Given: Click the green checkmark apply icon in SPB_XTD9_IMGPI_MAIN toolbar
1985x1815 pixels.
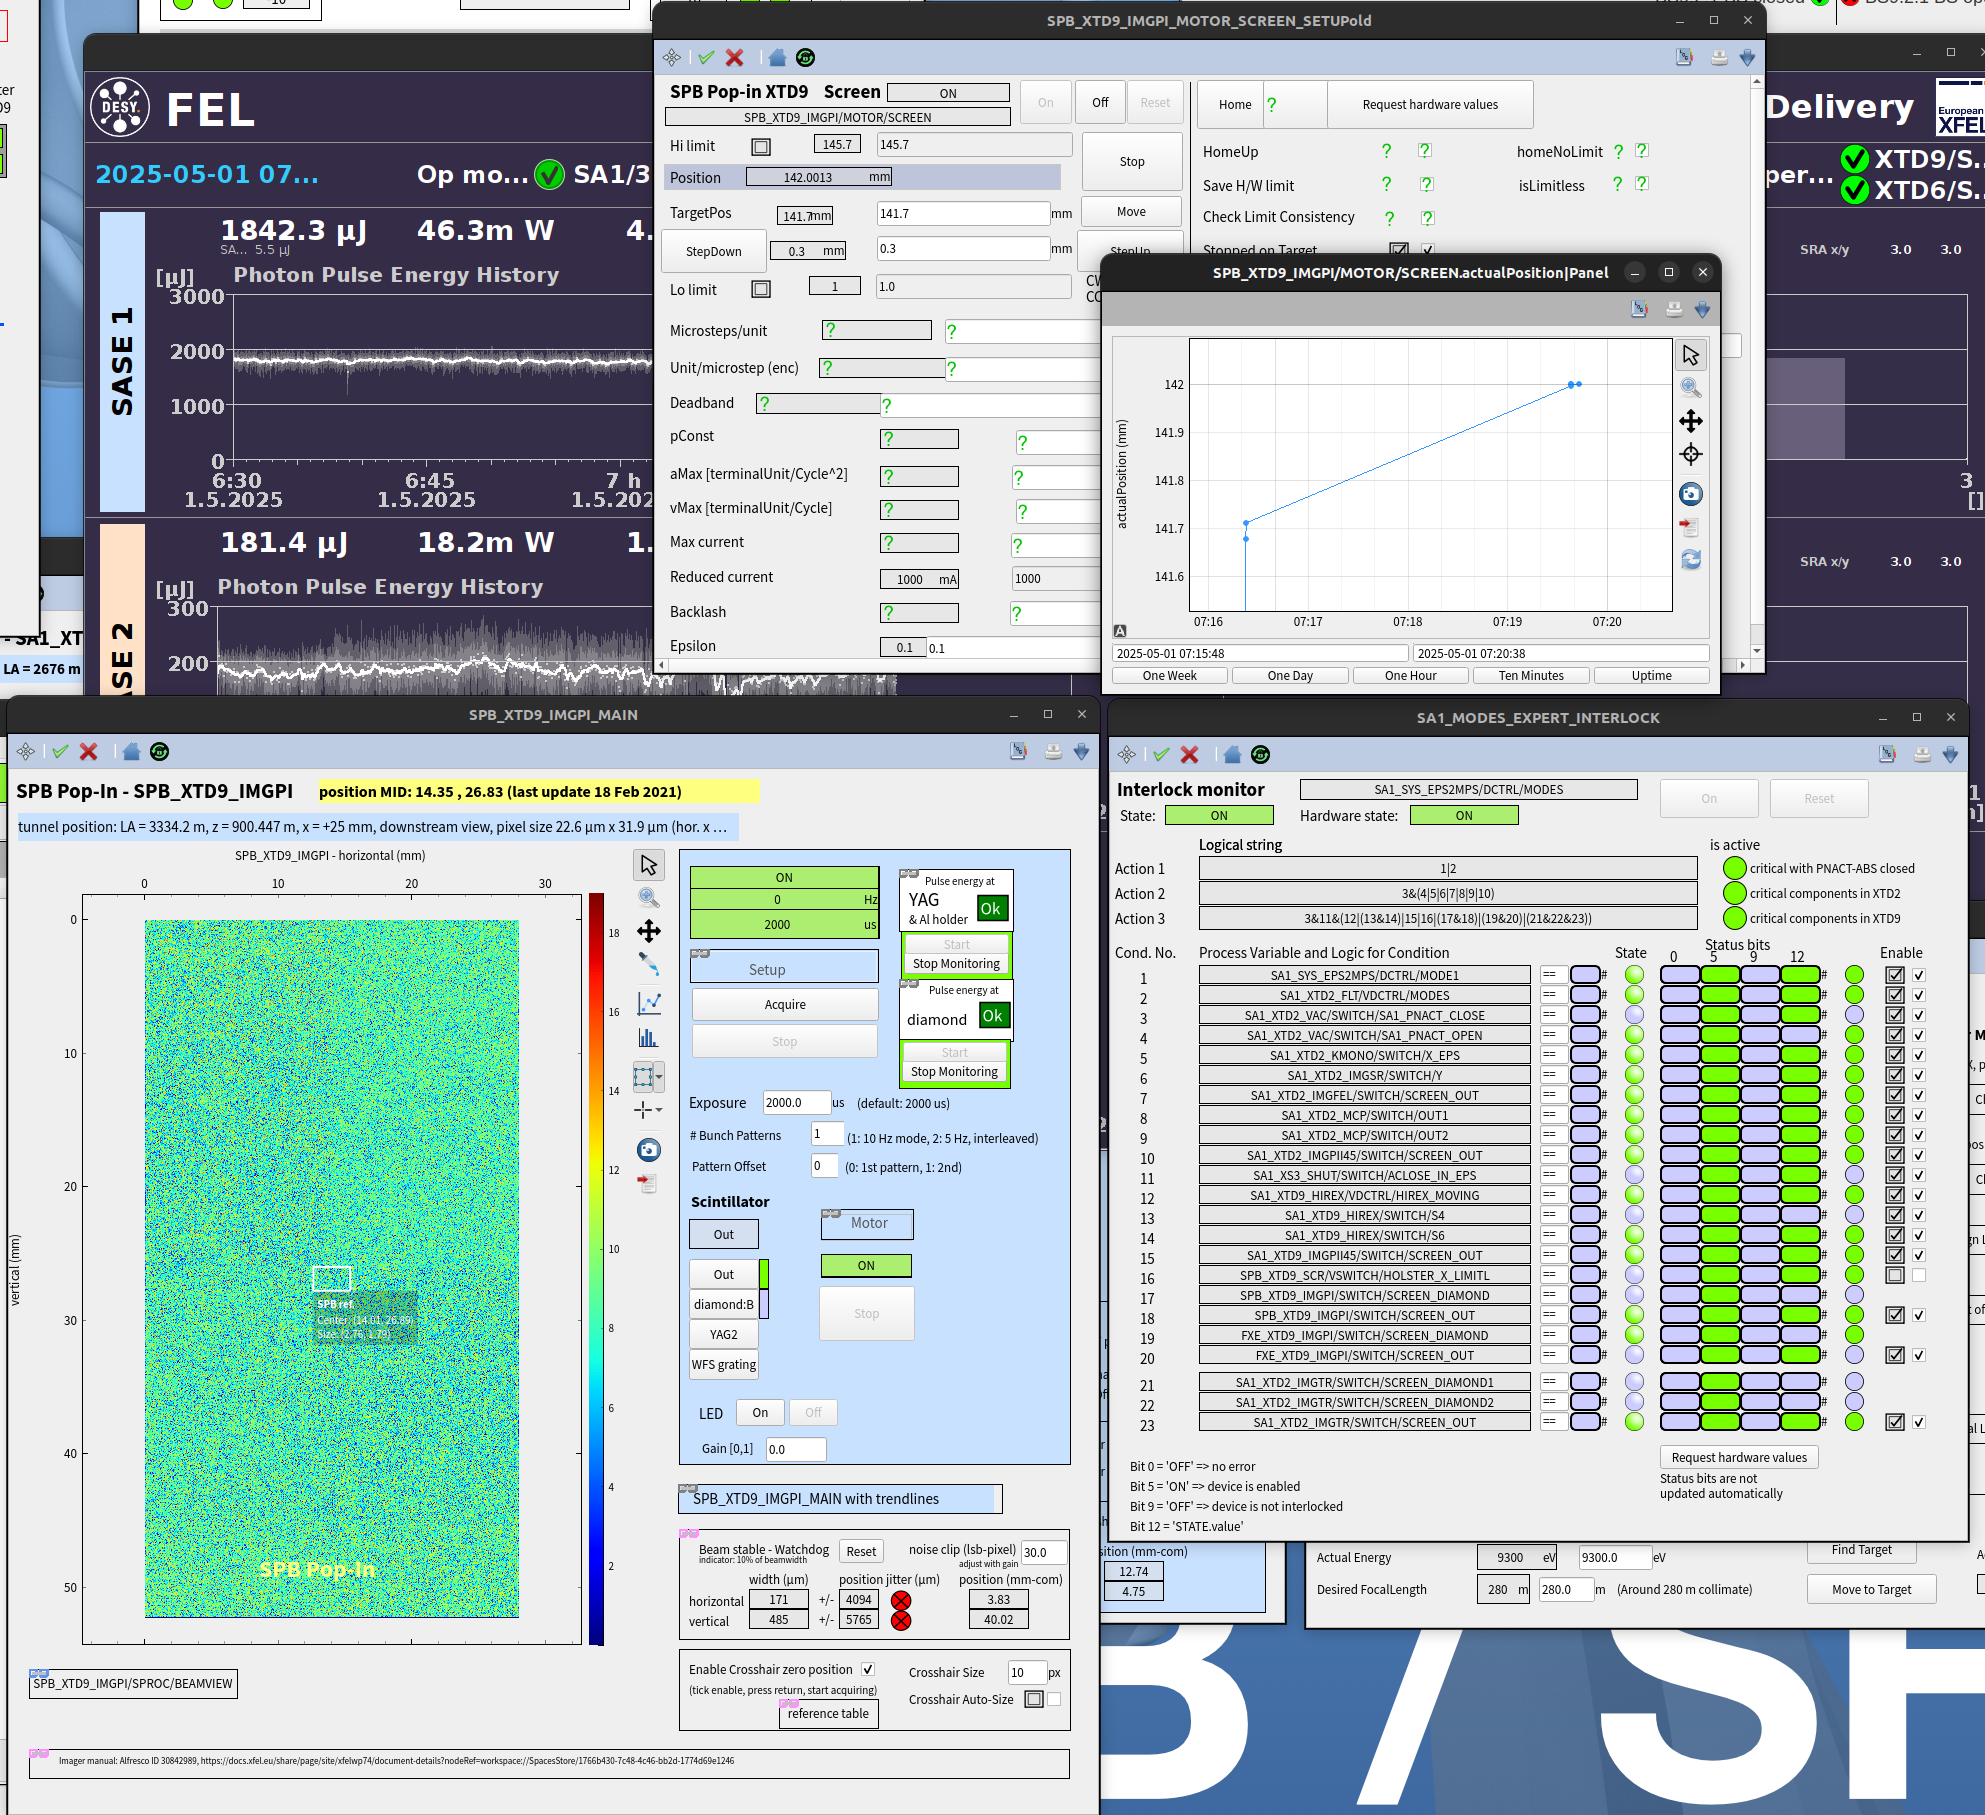Looking at the screenshot, I should [x=61, y=752].
